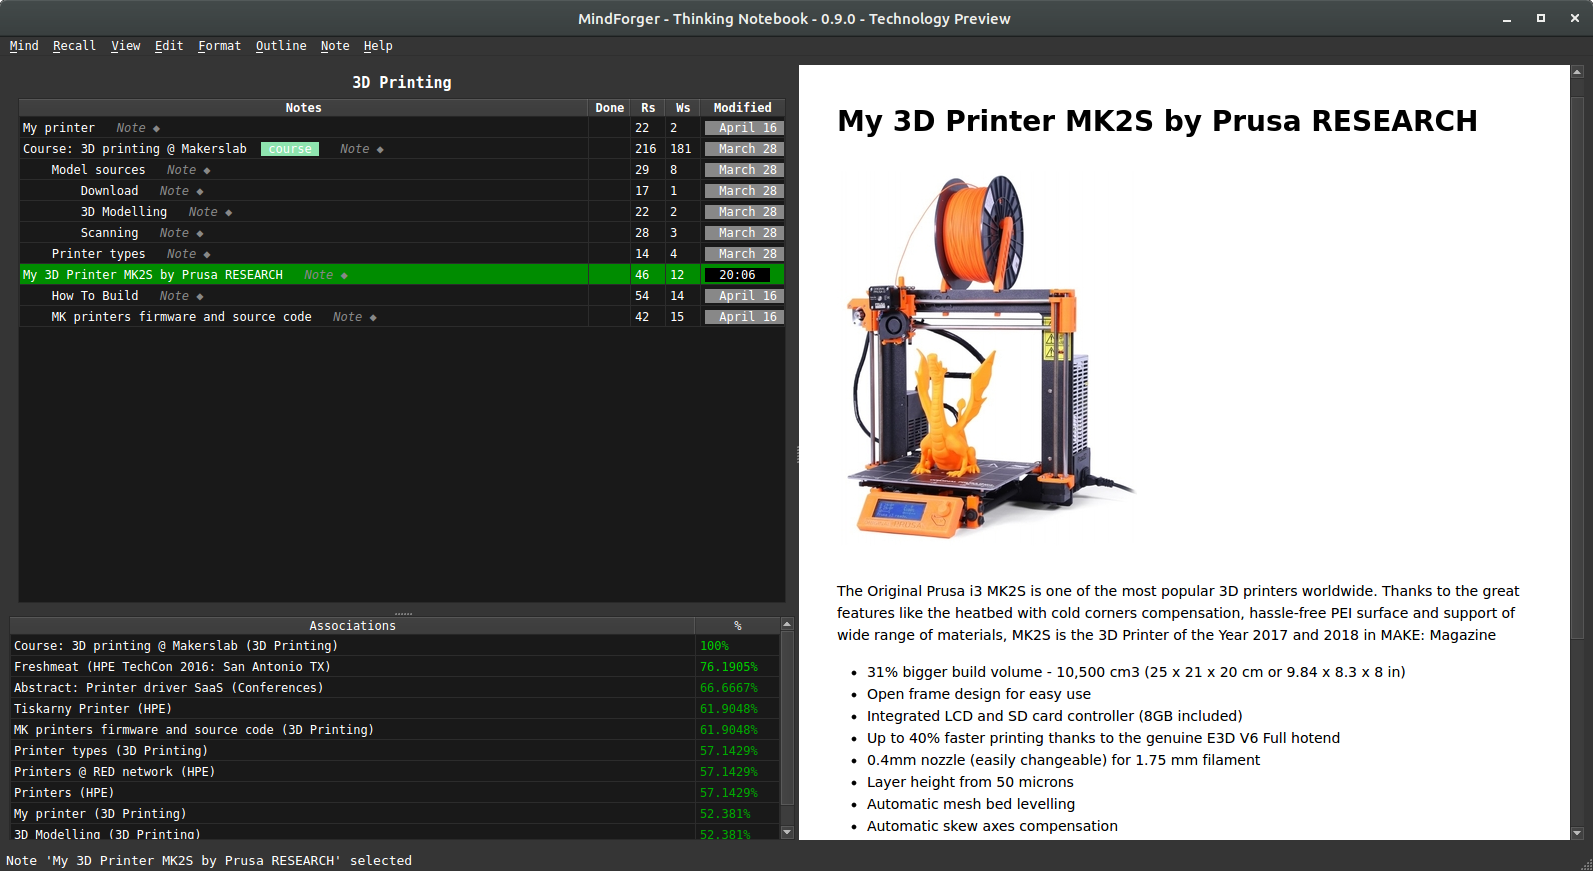The height and width of the screenshot is (871, 1593).
Task: Open the Help menu
Action: (378, 46)
